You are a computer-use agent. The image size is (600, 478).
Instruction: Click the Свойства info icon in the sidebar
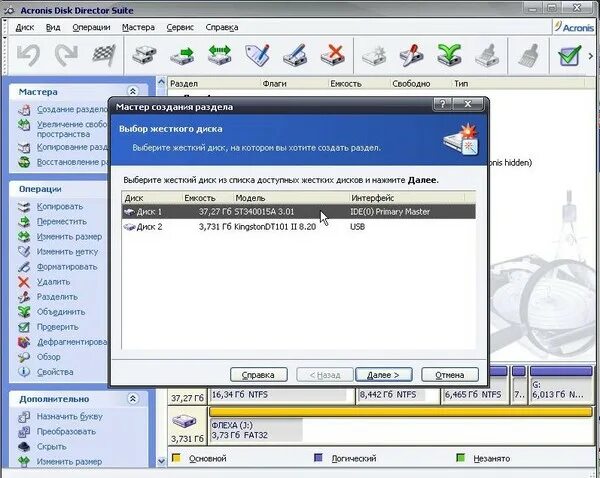point(24,372)
